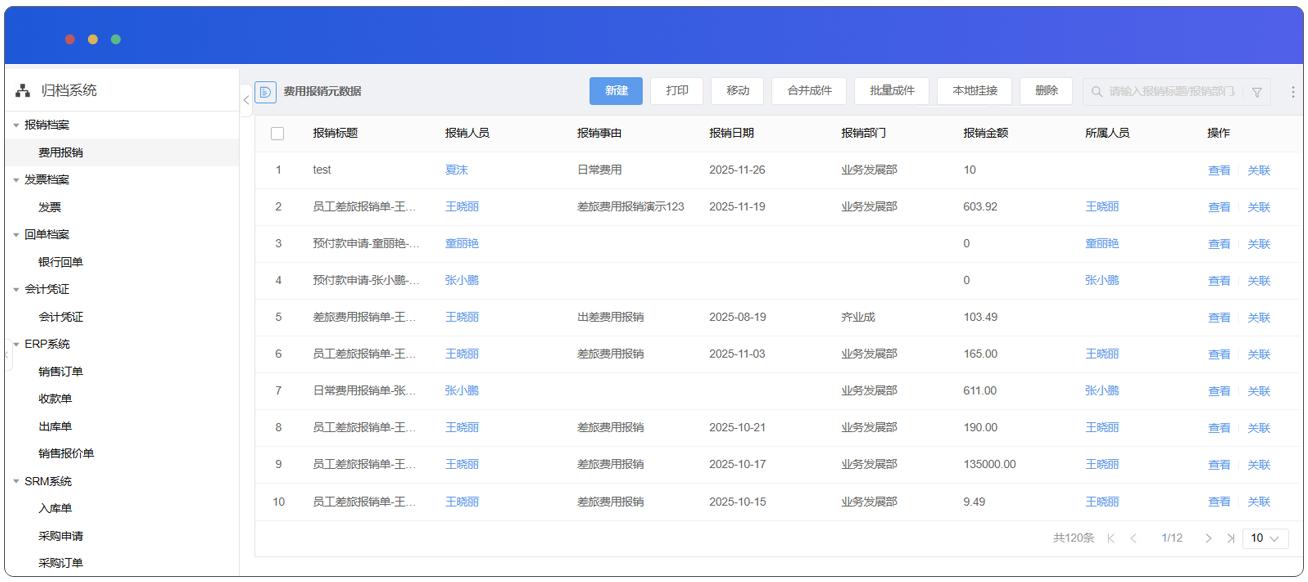Screen dimensions: 1308x582
Task: Click the 报销日期 column header
Action: tap(731, 133)
